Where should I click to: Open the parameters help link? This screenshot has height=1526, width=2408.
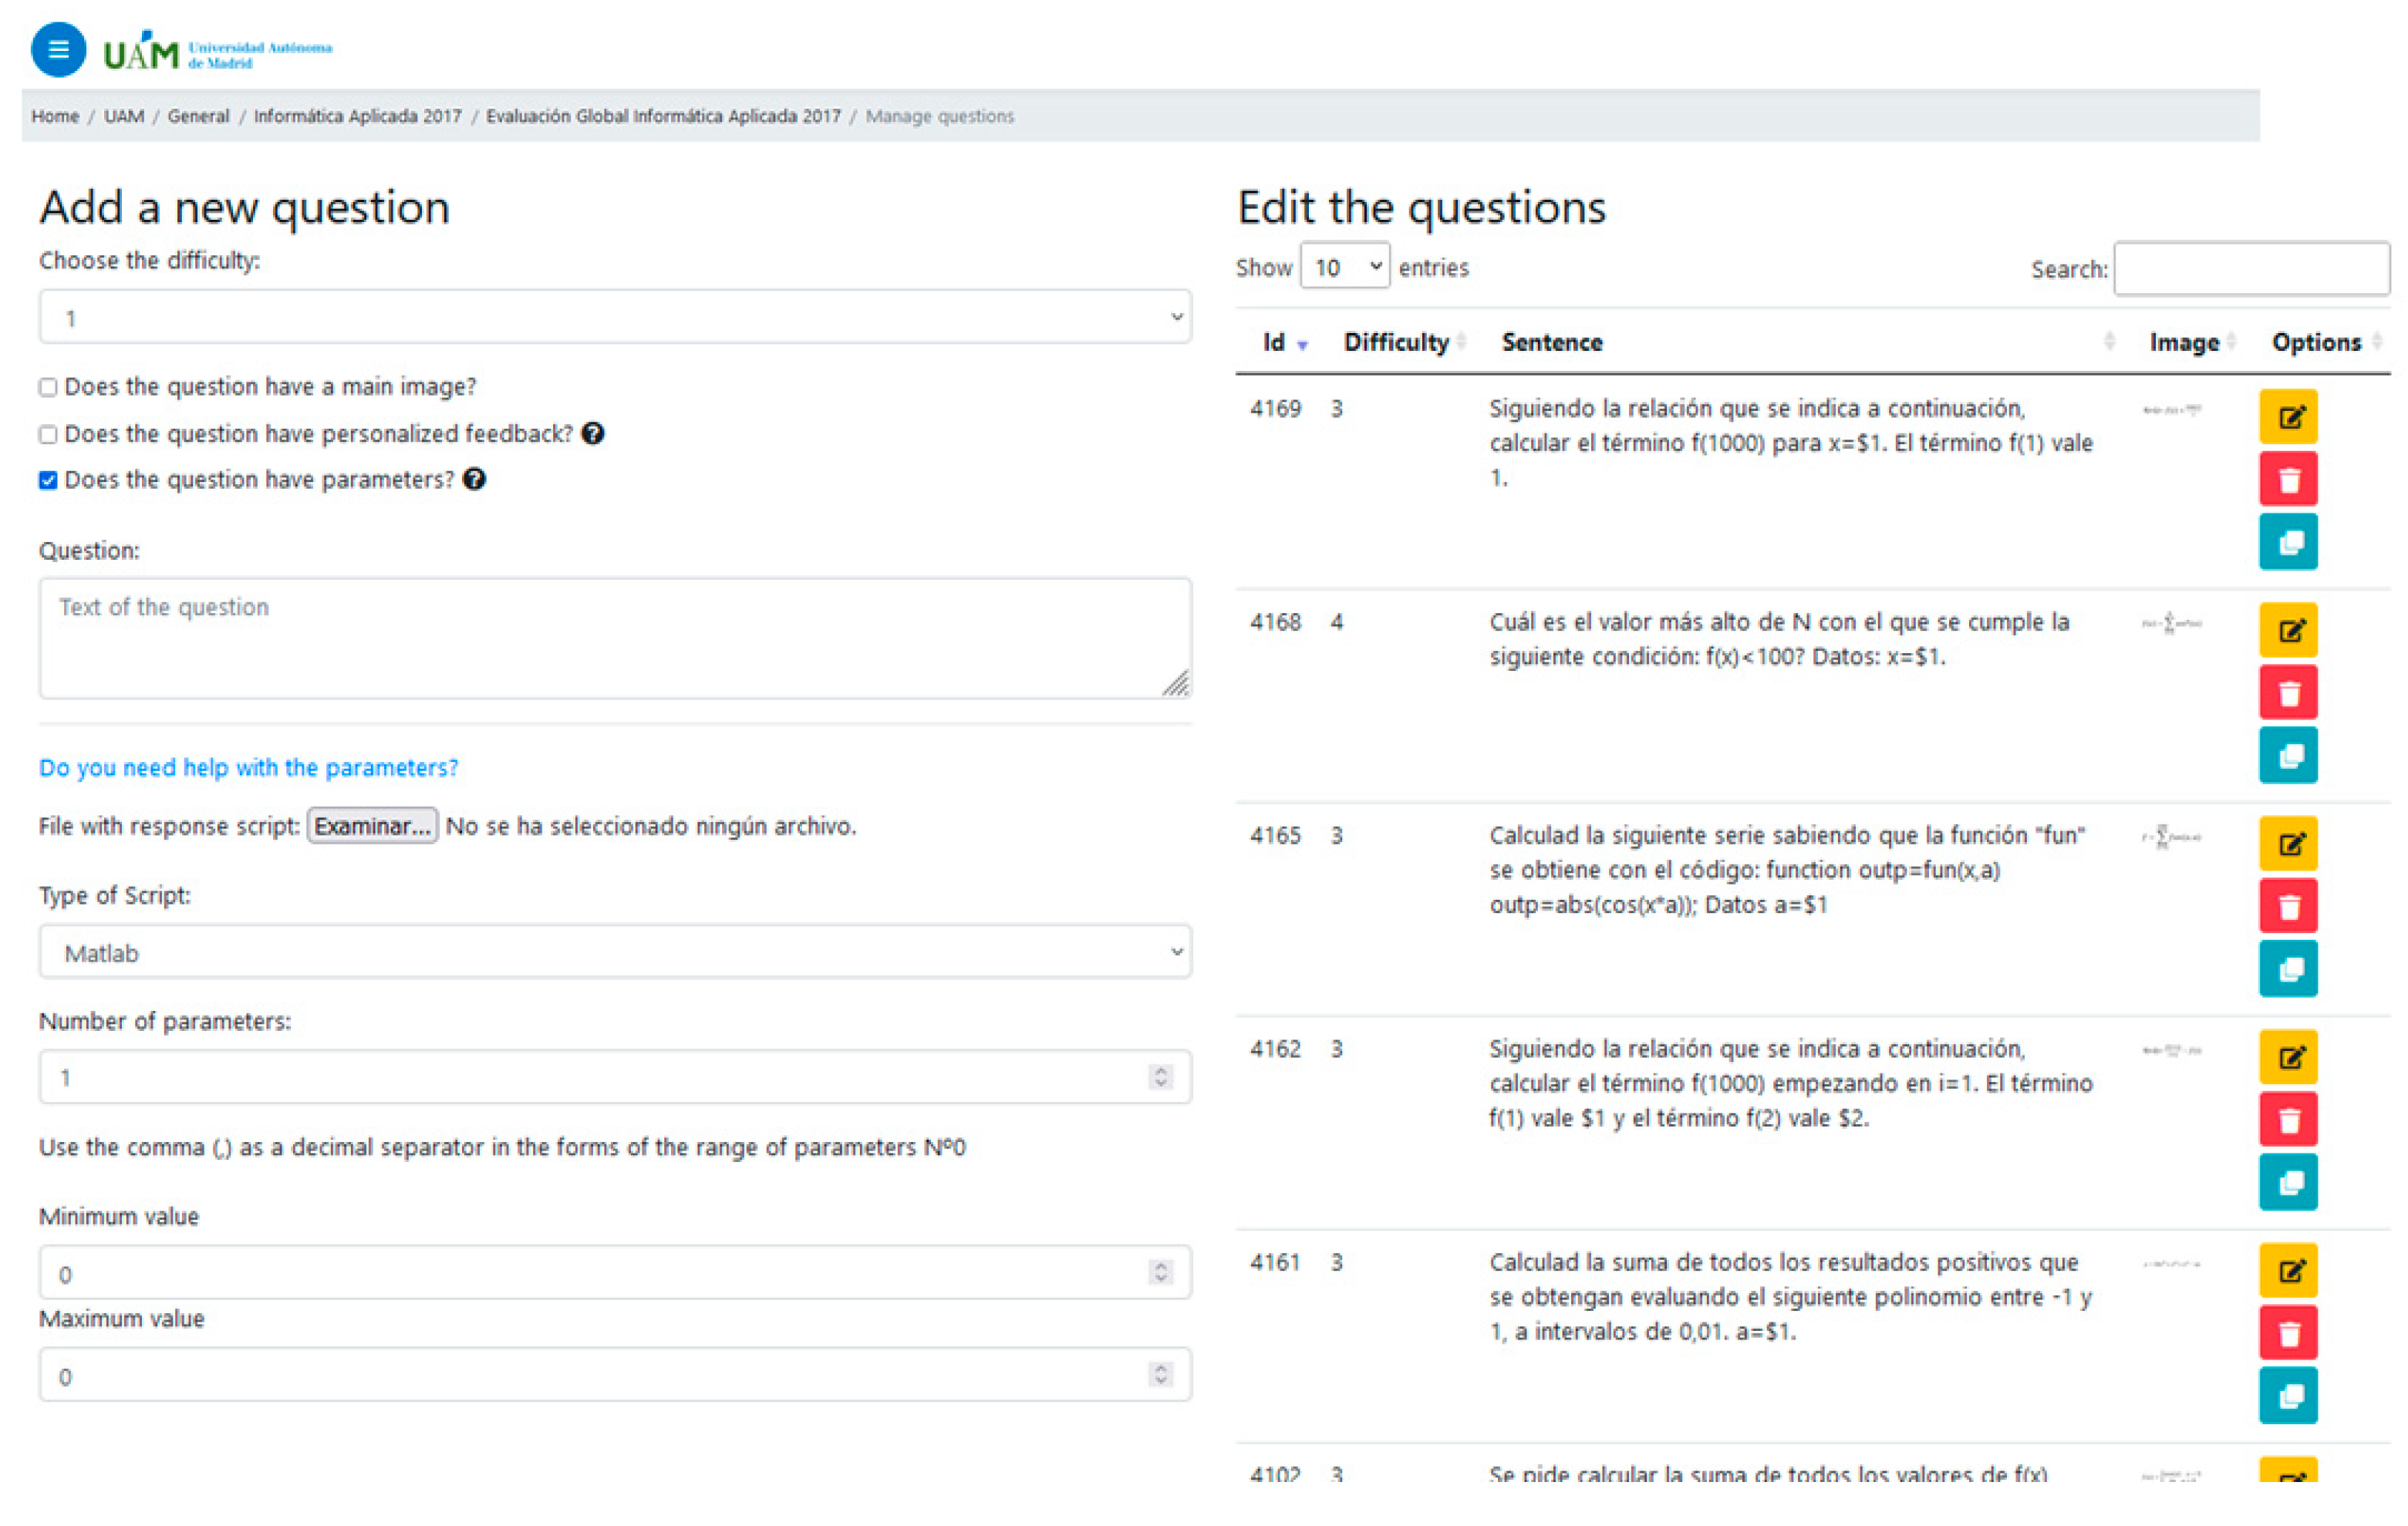click(x=248, y=768)
